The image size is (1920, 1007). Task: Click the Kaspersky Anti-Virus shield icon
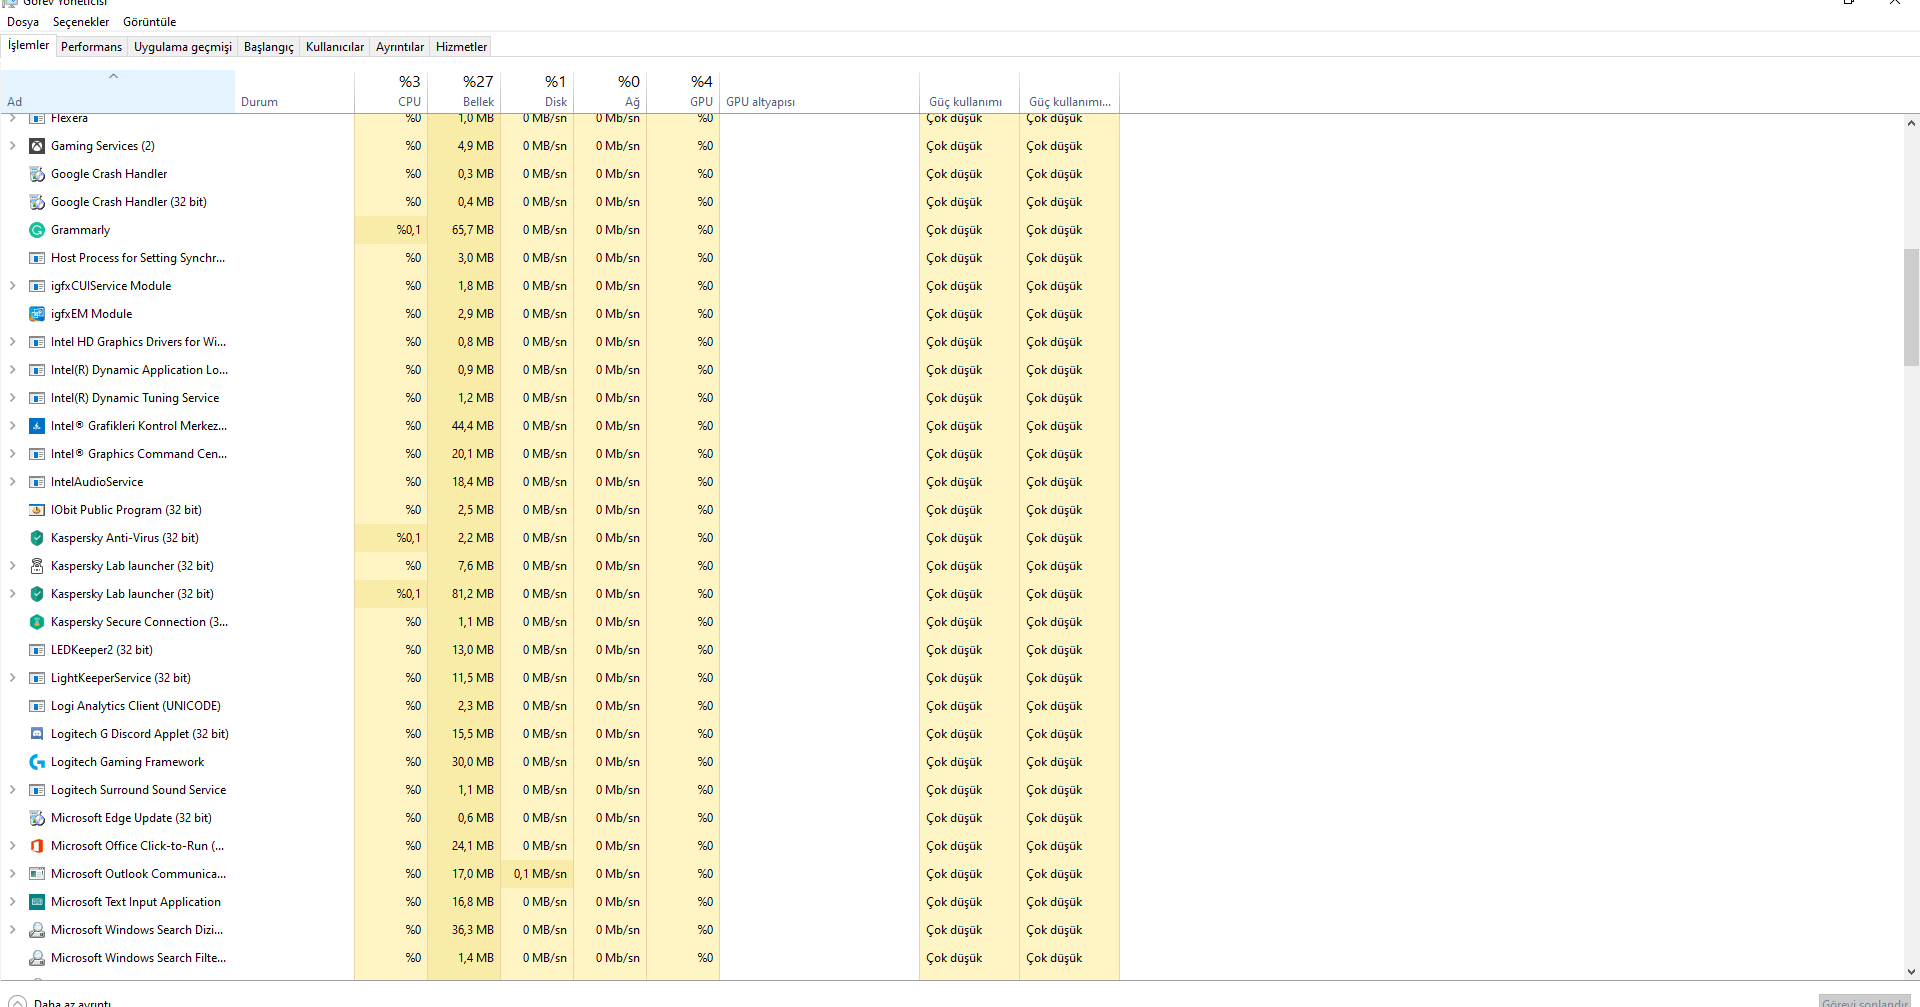pos(37,538)
